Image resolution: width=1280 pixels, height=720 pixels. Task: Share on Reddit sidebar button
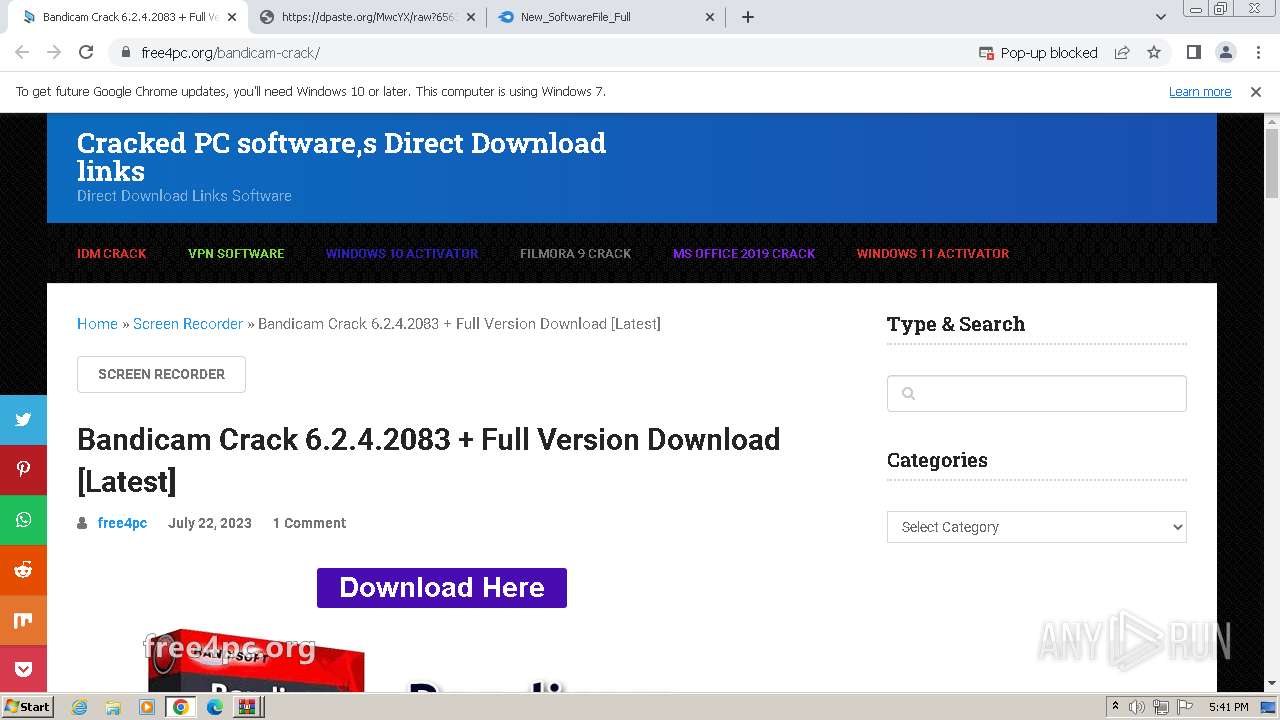click(23, 570)
